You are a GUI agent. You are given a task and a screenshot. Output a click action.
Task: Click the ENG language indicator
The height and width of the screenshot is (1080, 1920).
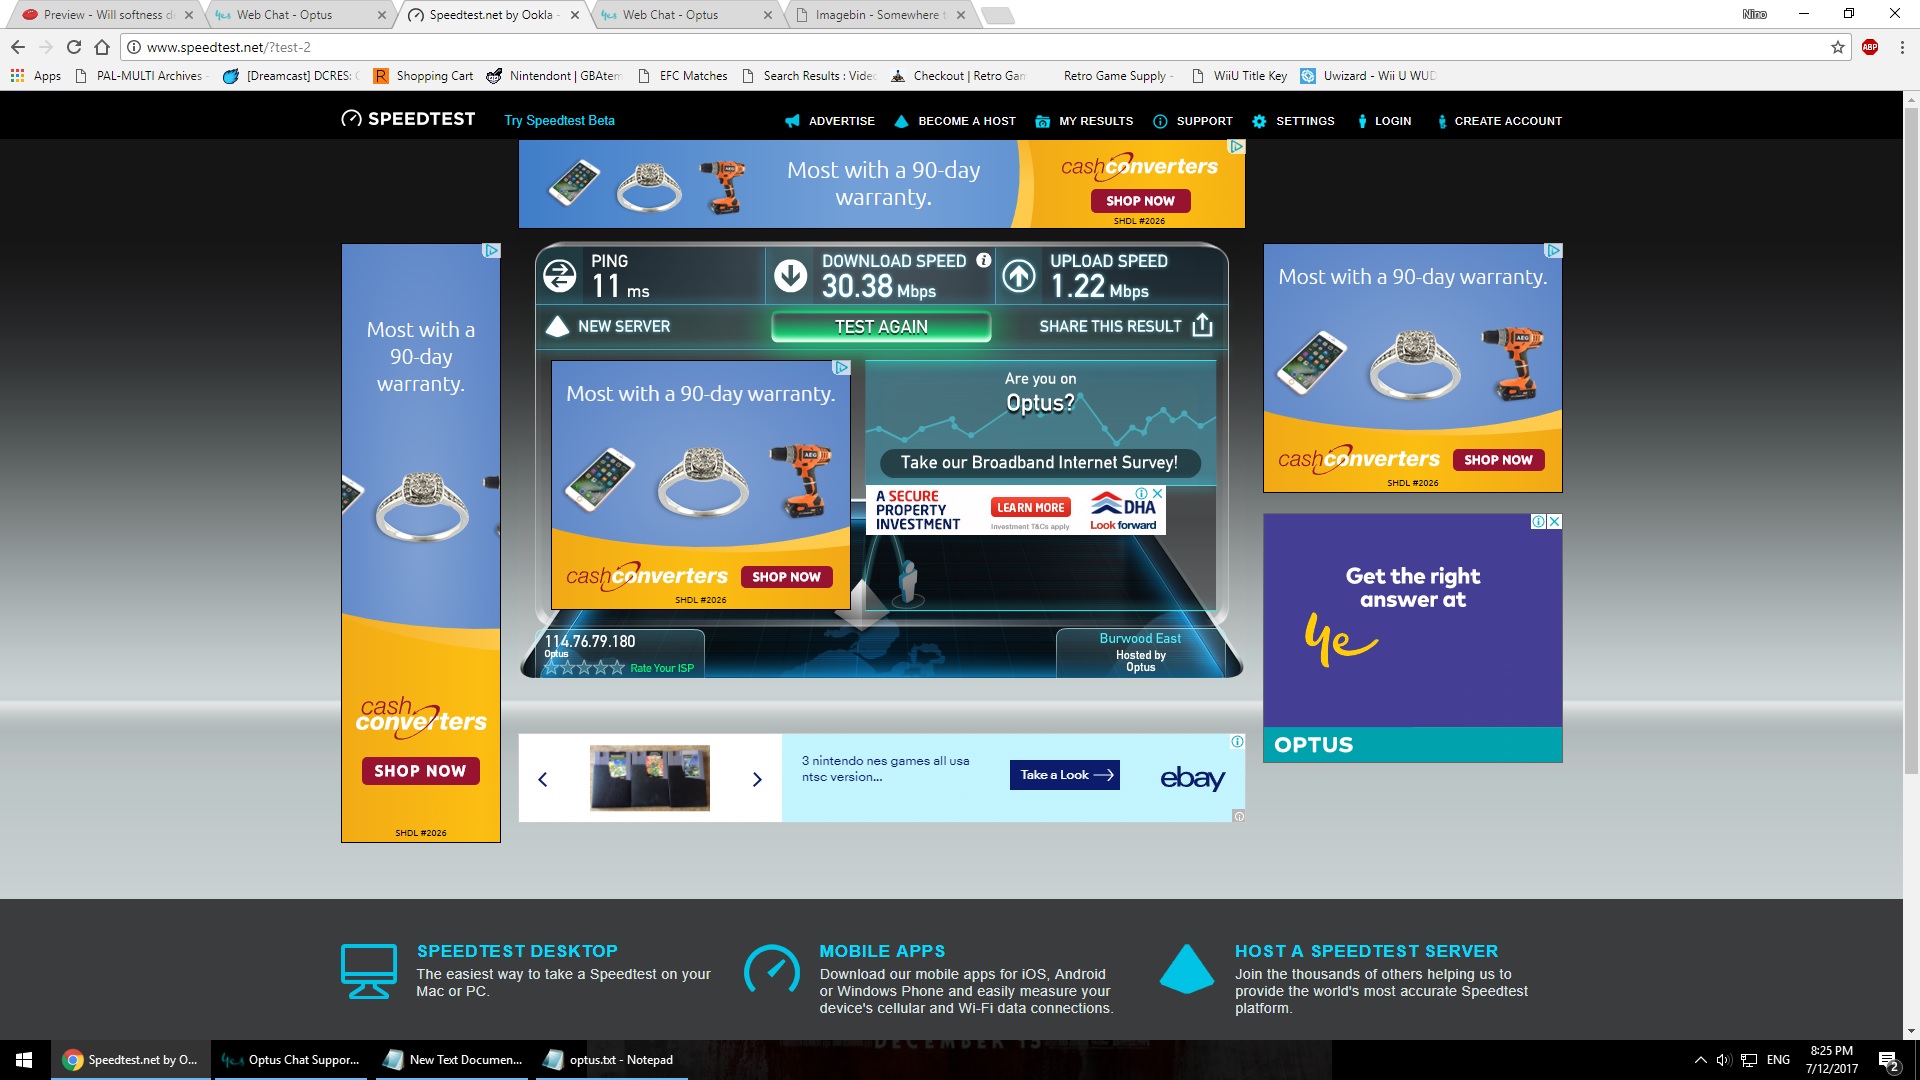[1778, 1060]
